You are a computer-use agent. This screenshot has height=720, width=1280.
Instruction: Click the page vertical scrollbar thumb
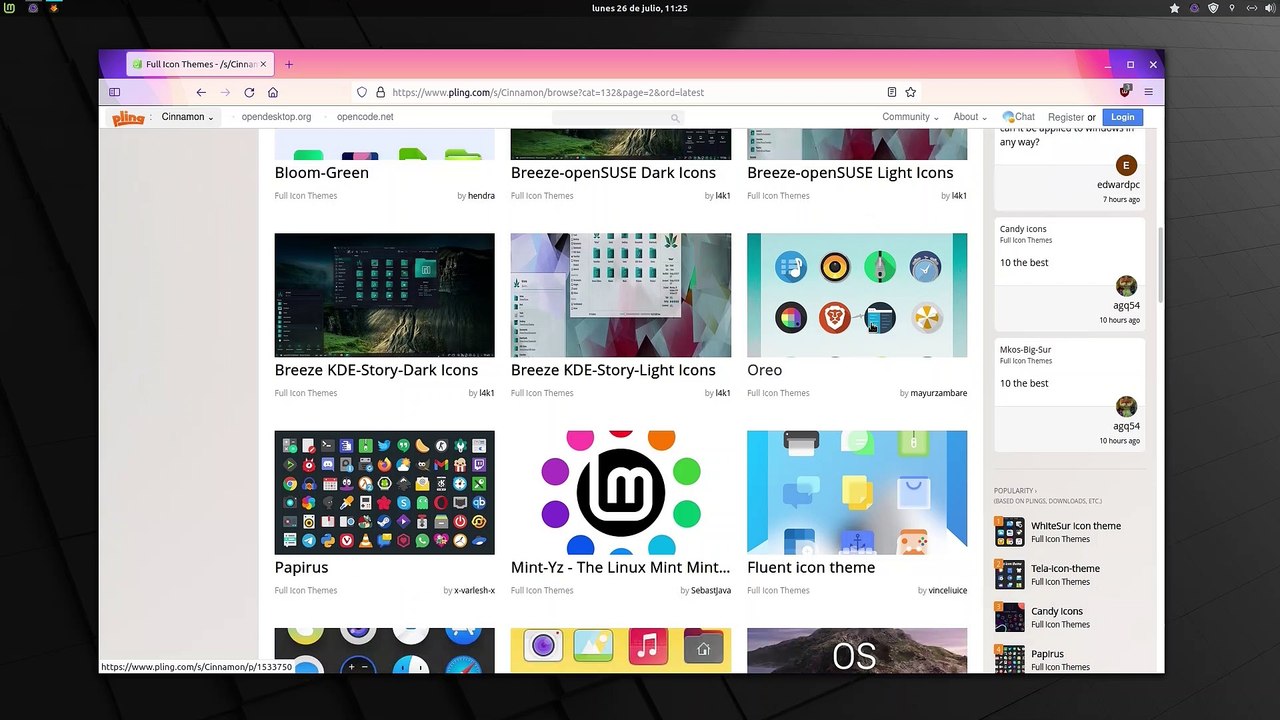click(x=1161, y=265)
